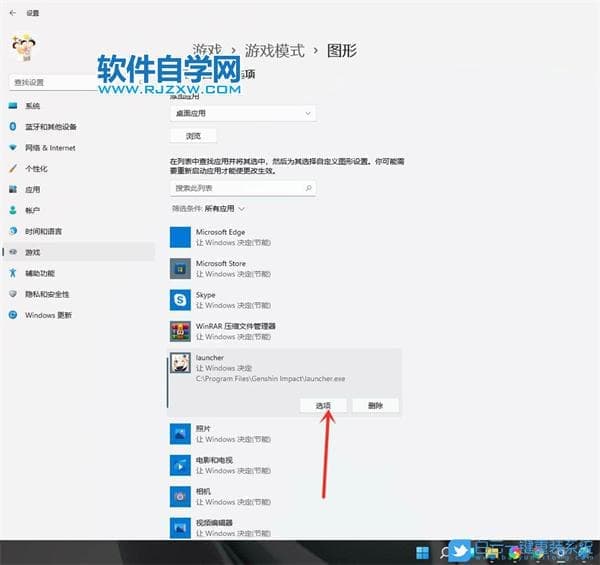
Task: Click the 游戏模式 breadcrumb link
Action: click(275, 50)
